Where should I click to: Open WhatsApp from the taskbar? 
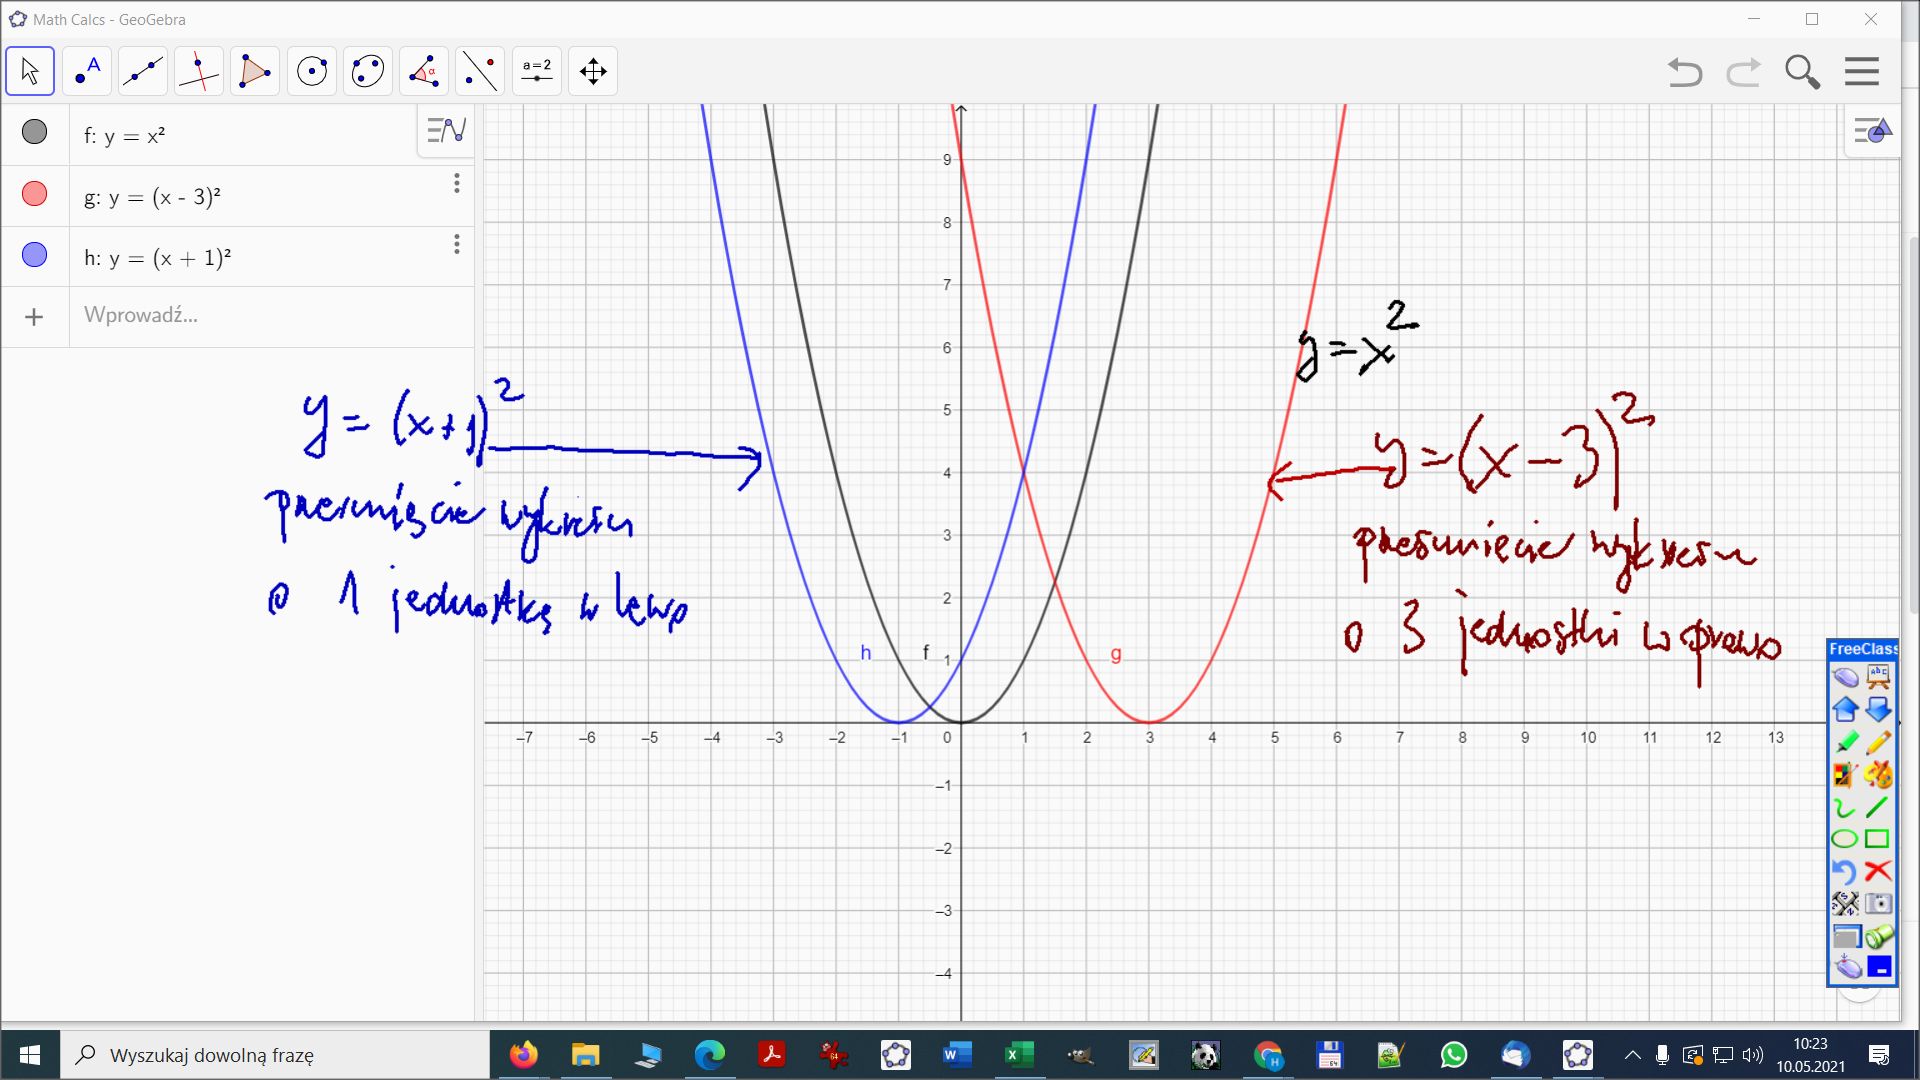tap(1453, 1055)
